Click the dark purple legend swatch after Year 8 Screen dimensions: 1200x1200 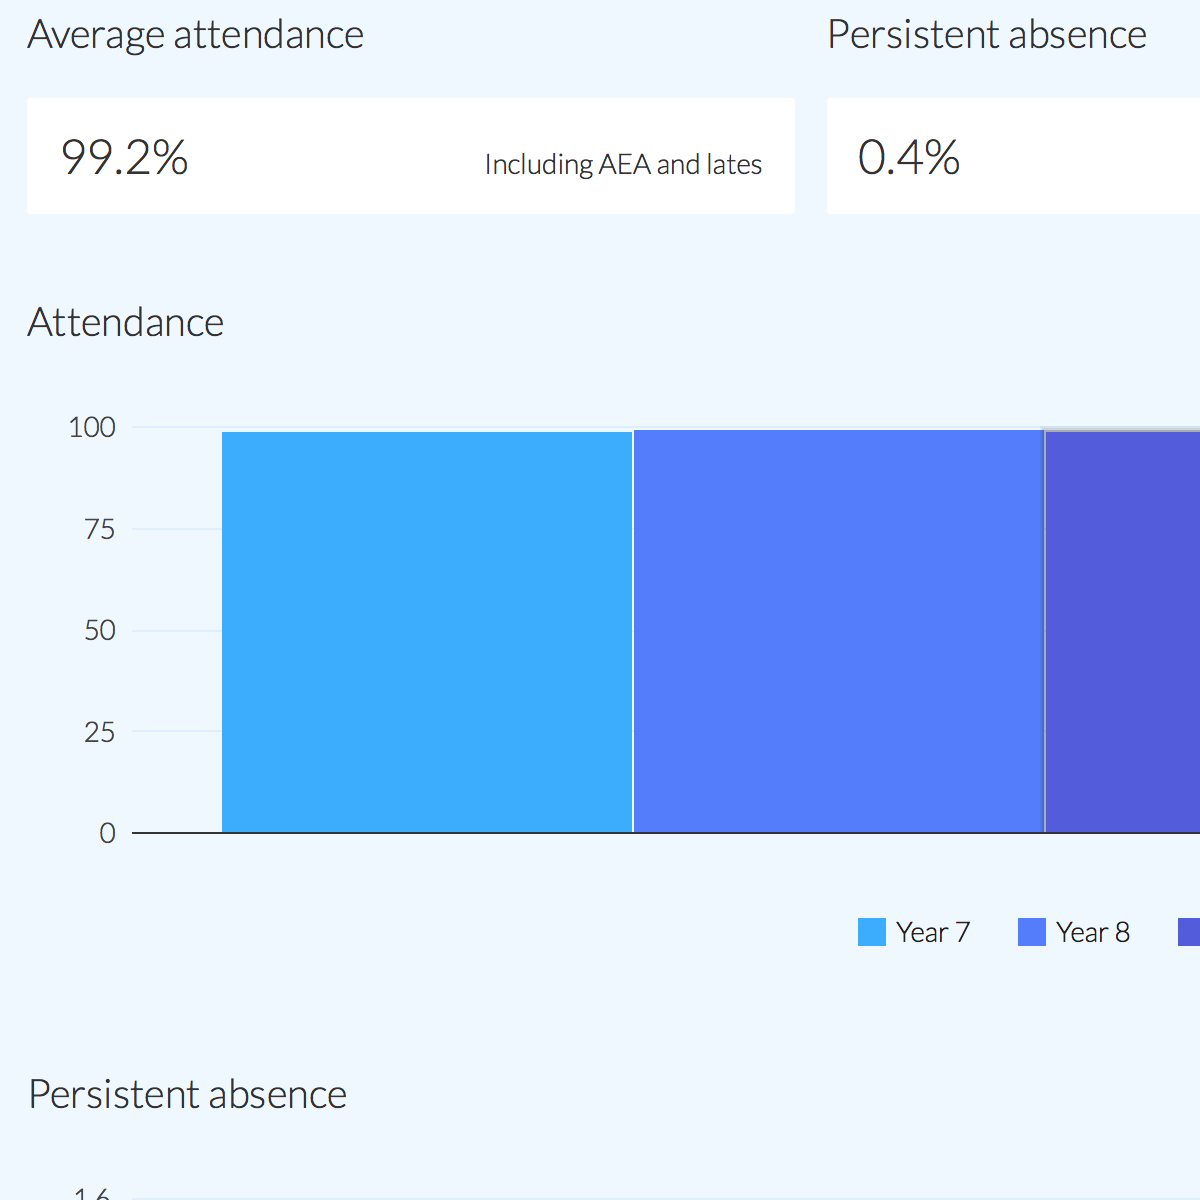click(x=1189, y=932)
